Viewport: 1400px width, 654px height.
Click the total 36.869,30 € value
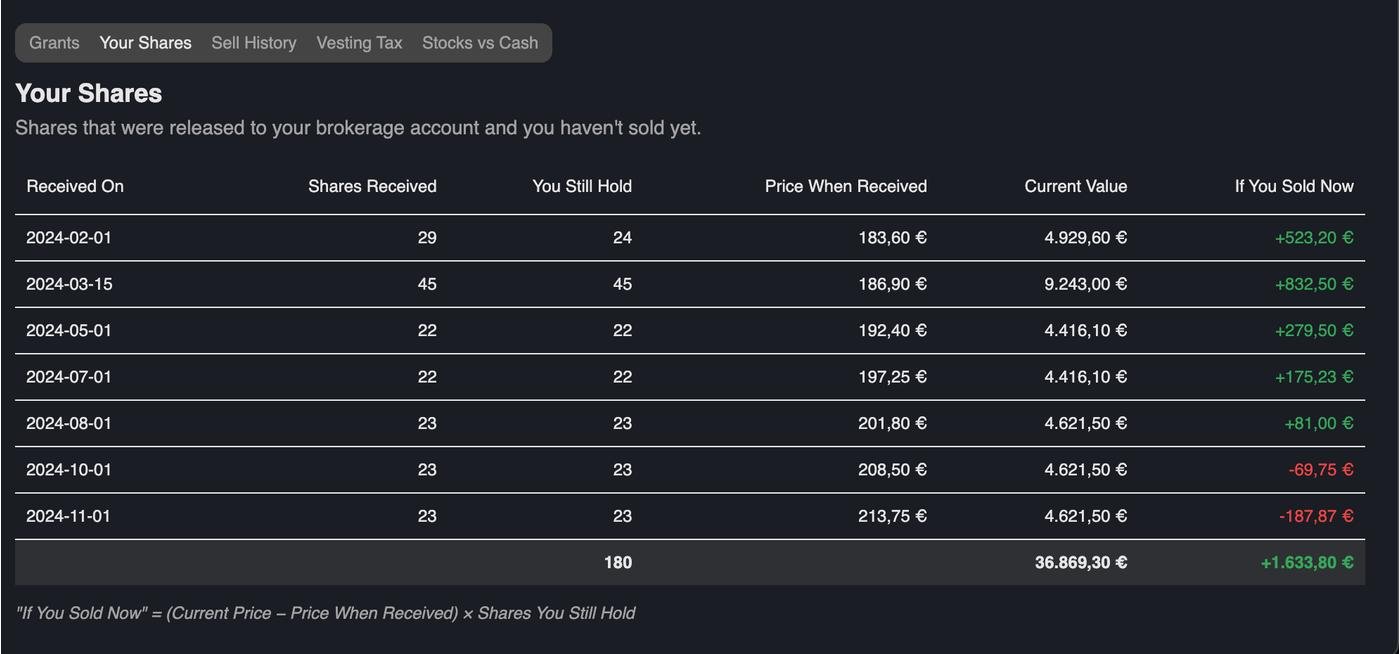click(x=1080, y=563)
